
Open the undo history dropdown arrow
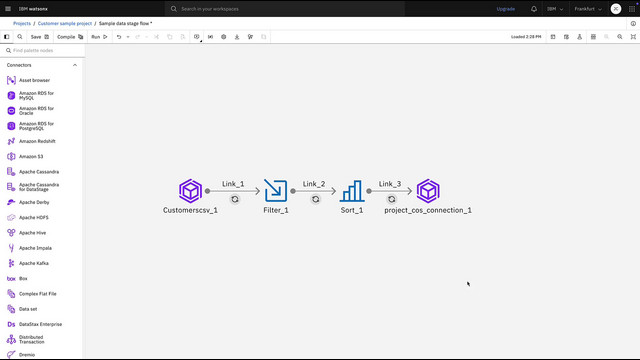[x=128, y=37]
